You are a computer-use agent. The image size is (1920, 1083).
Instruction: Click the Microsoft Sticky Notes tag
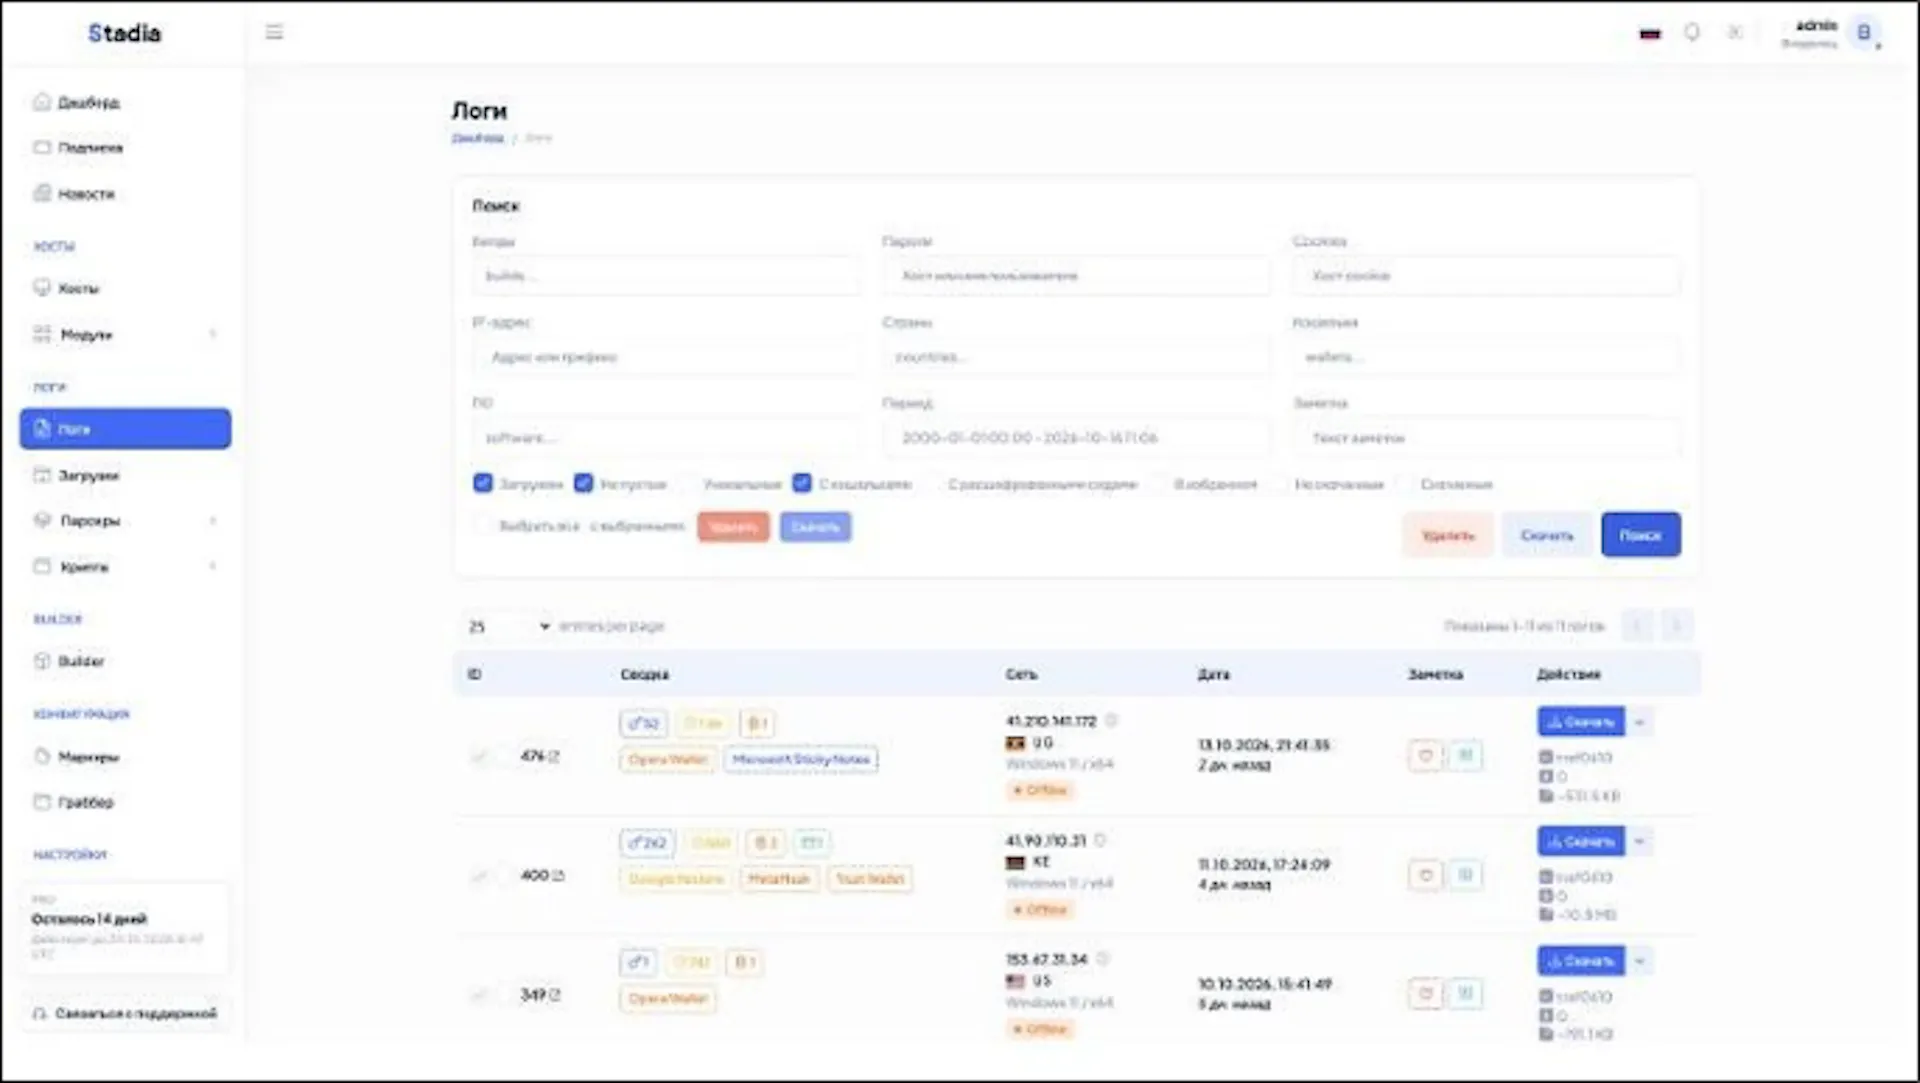[x=800, y=759]
